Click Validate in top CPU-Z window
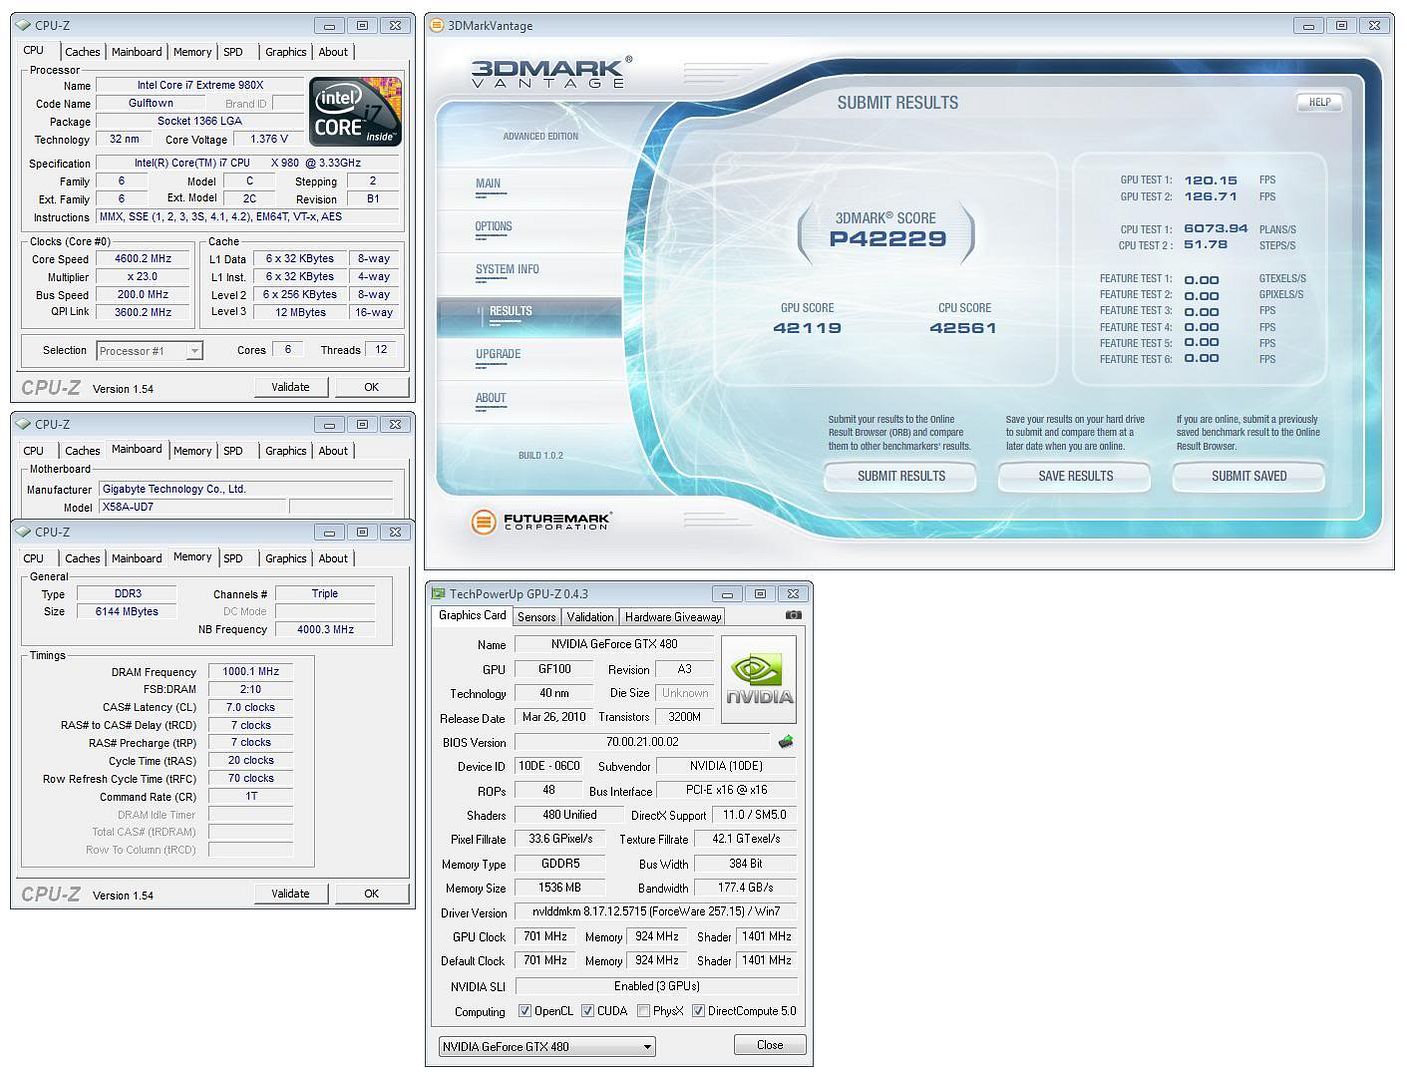This screenshot has height=1080, width=1407. [x=290, y=387]
